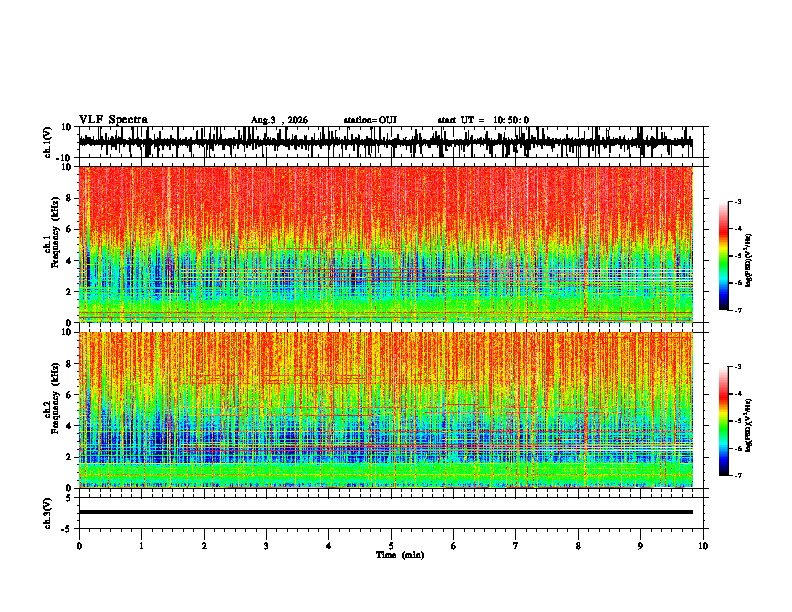Click the 8 kHz tick on ch.1 spectrogram

click(69, 198)
